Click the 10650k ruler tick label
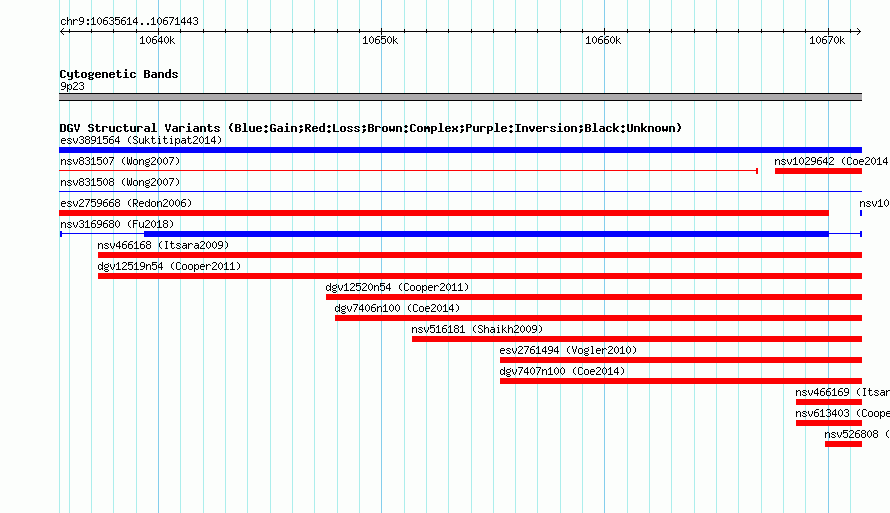The height and width of the screenshot is (513, 890). pyautogui.click(x=380, y=40)
